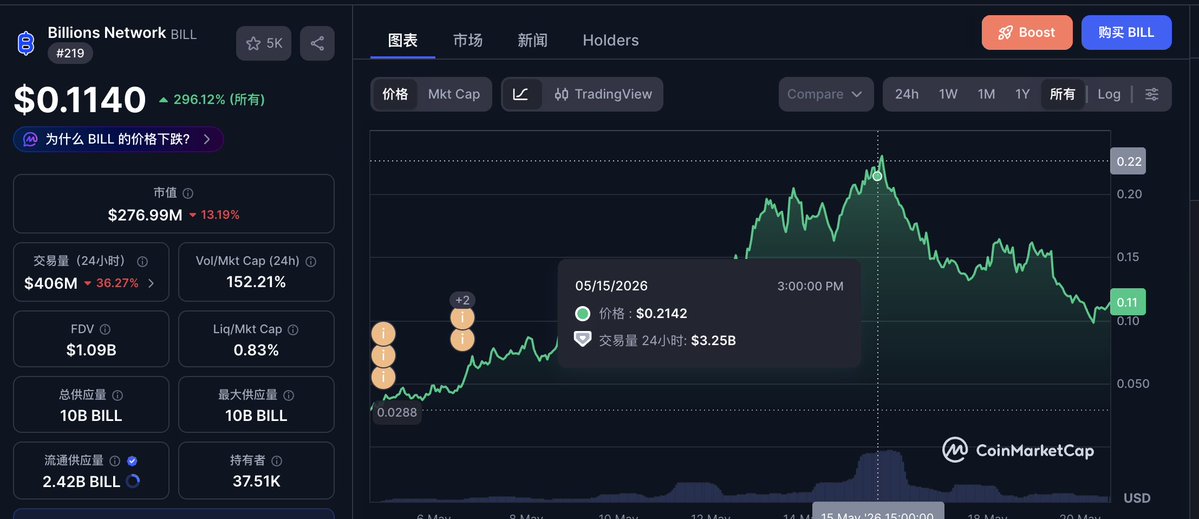1199x519 pixels.
Task: Click info icon beside Vol/Mkt Cap (24h)
Action: (x=310, y=261)
